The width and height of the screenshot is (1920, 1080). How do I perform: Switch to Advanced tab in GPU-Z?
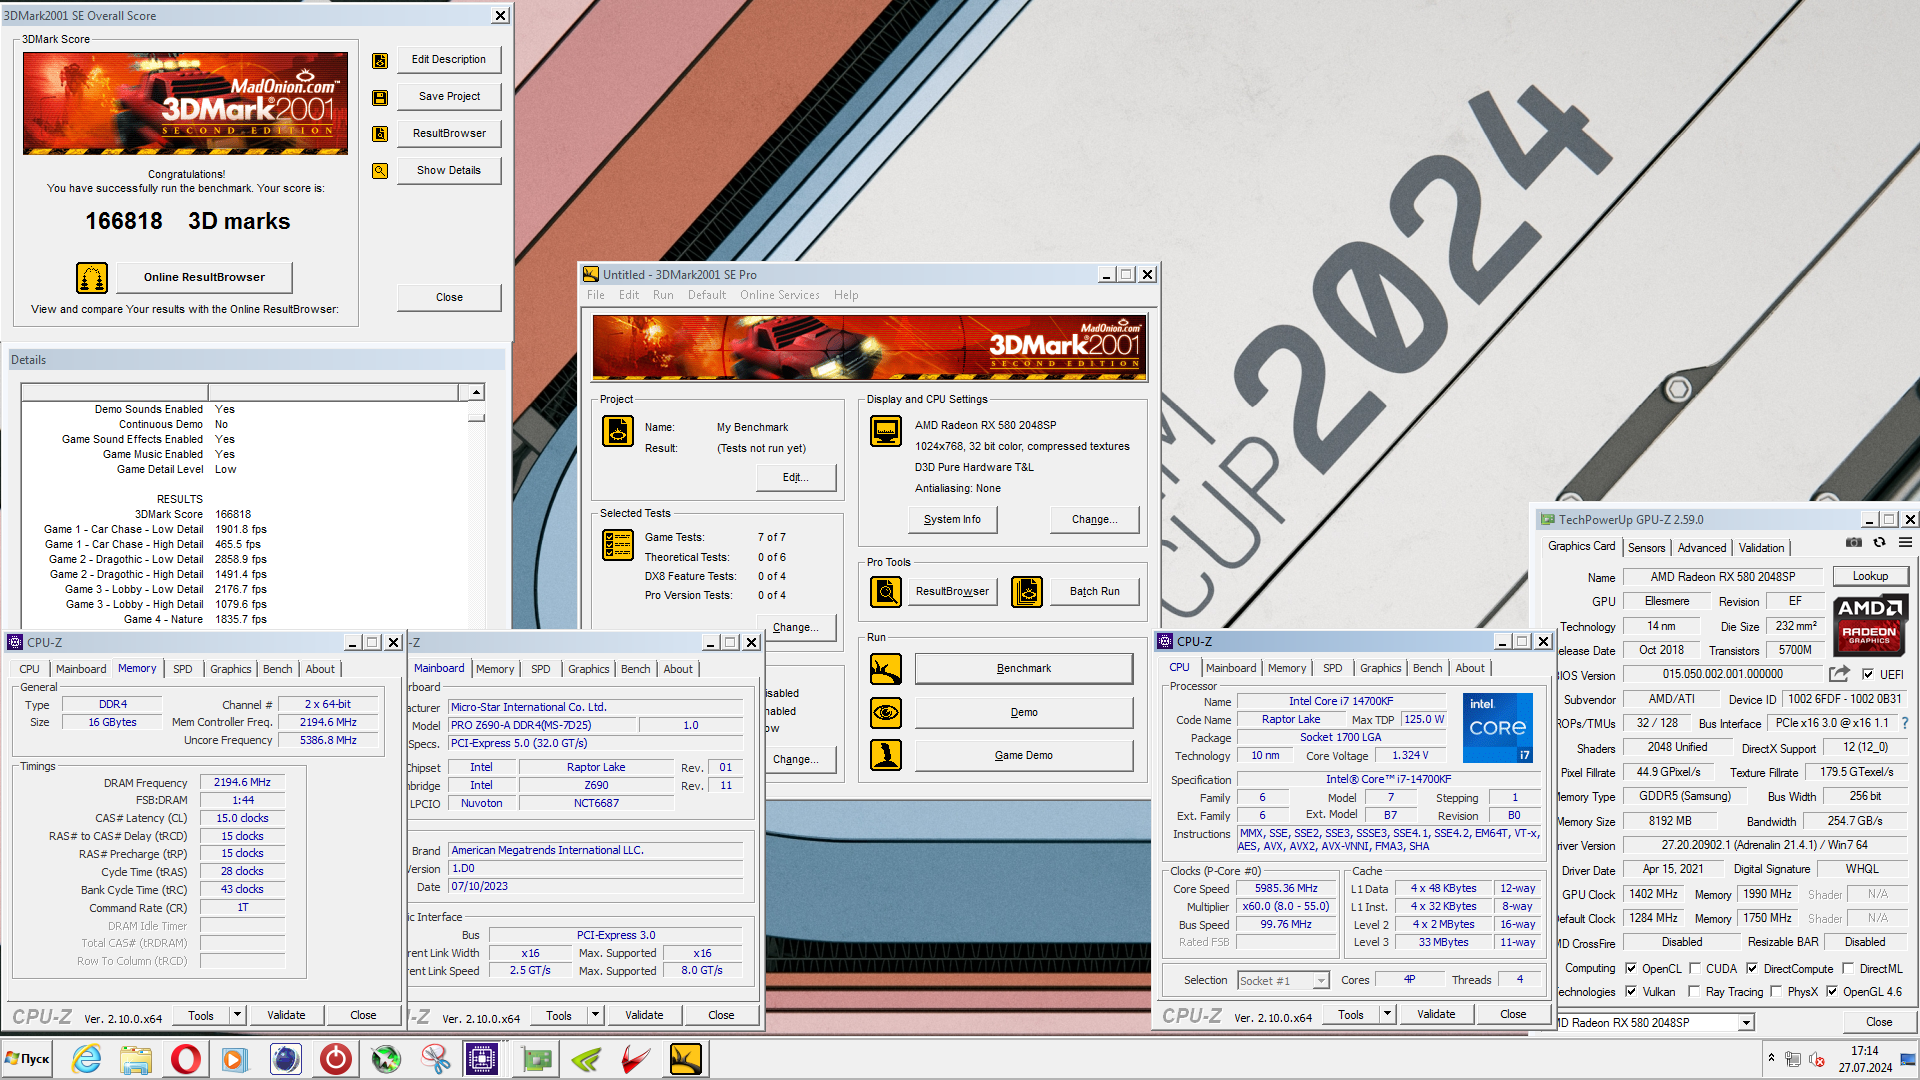pyautogui.click(x=1701, y=548)
